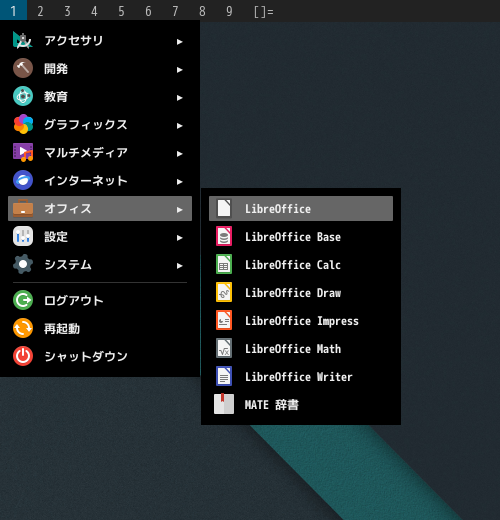This screenshot has height=520, width=500.
Task: Expand the システム submenu arrow
Action: [180, 266]
